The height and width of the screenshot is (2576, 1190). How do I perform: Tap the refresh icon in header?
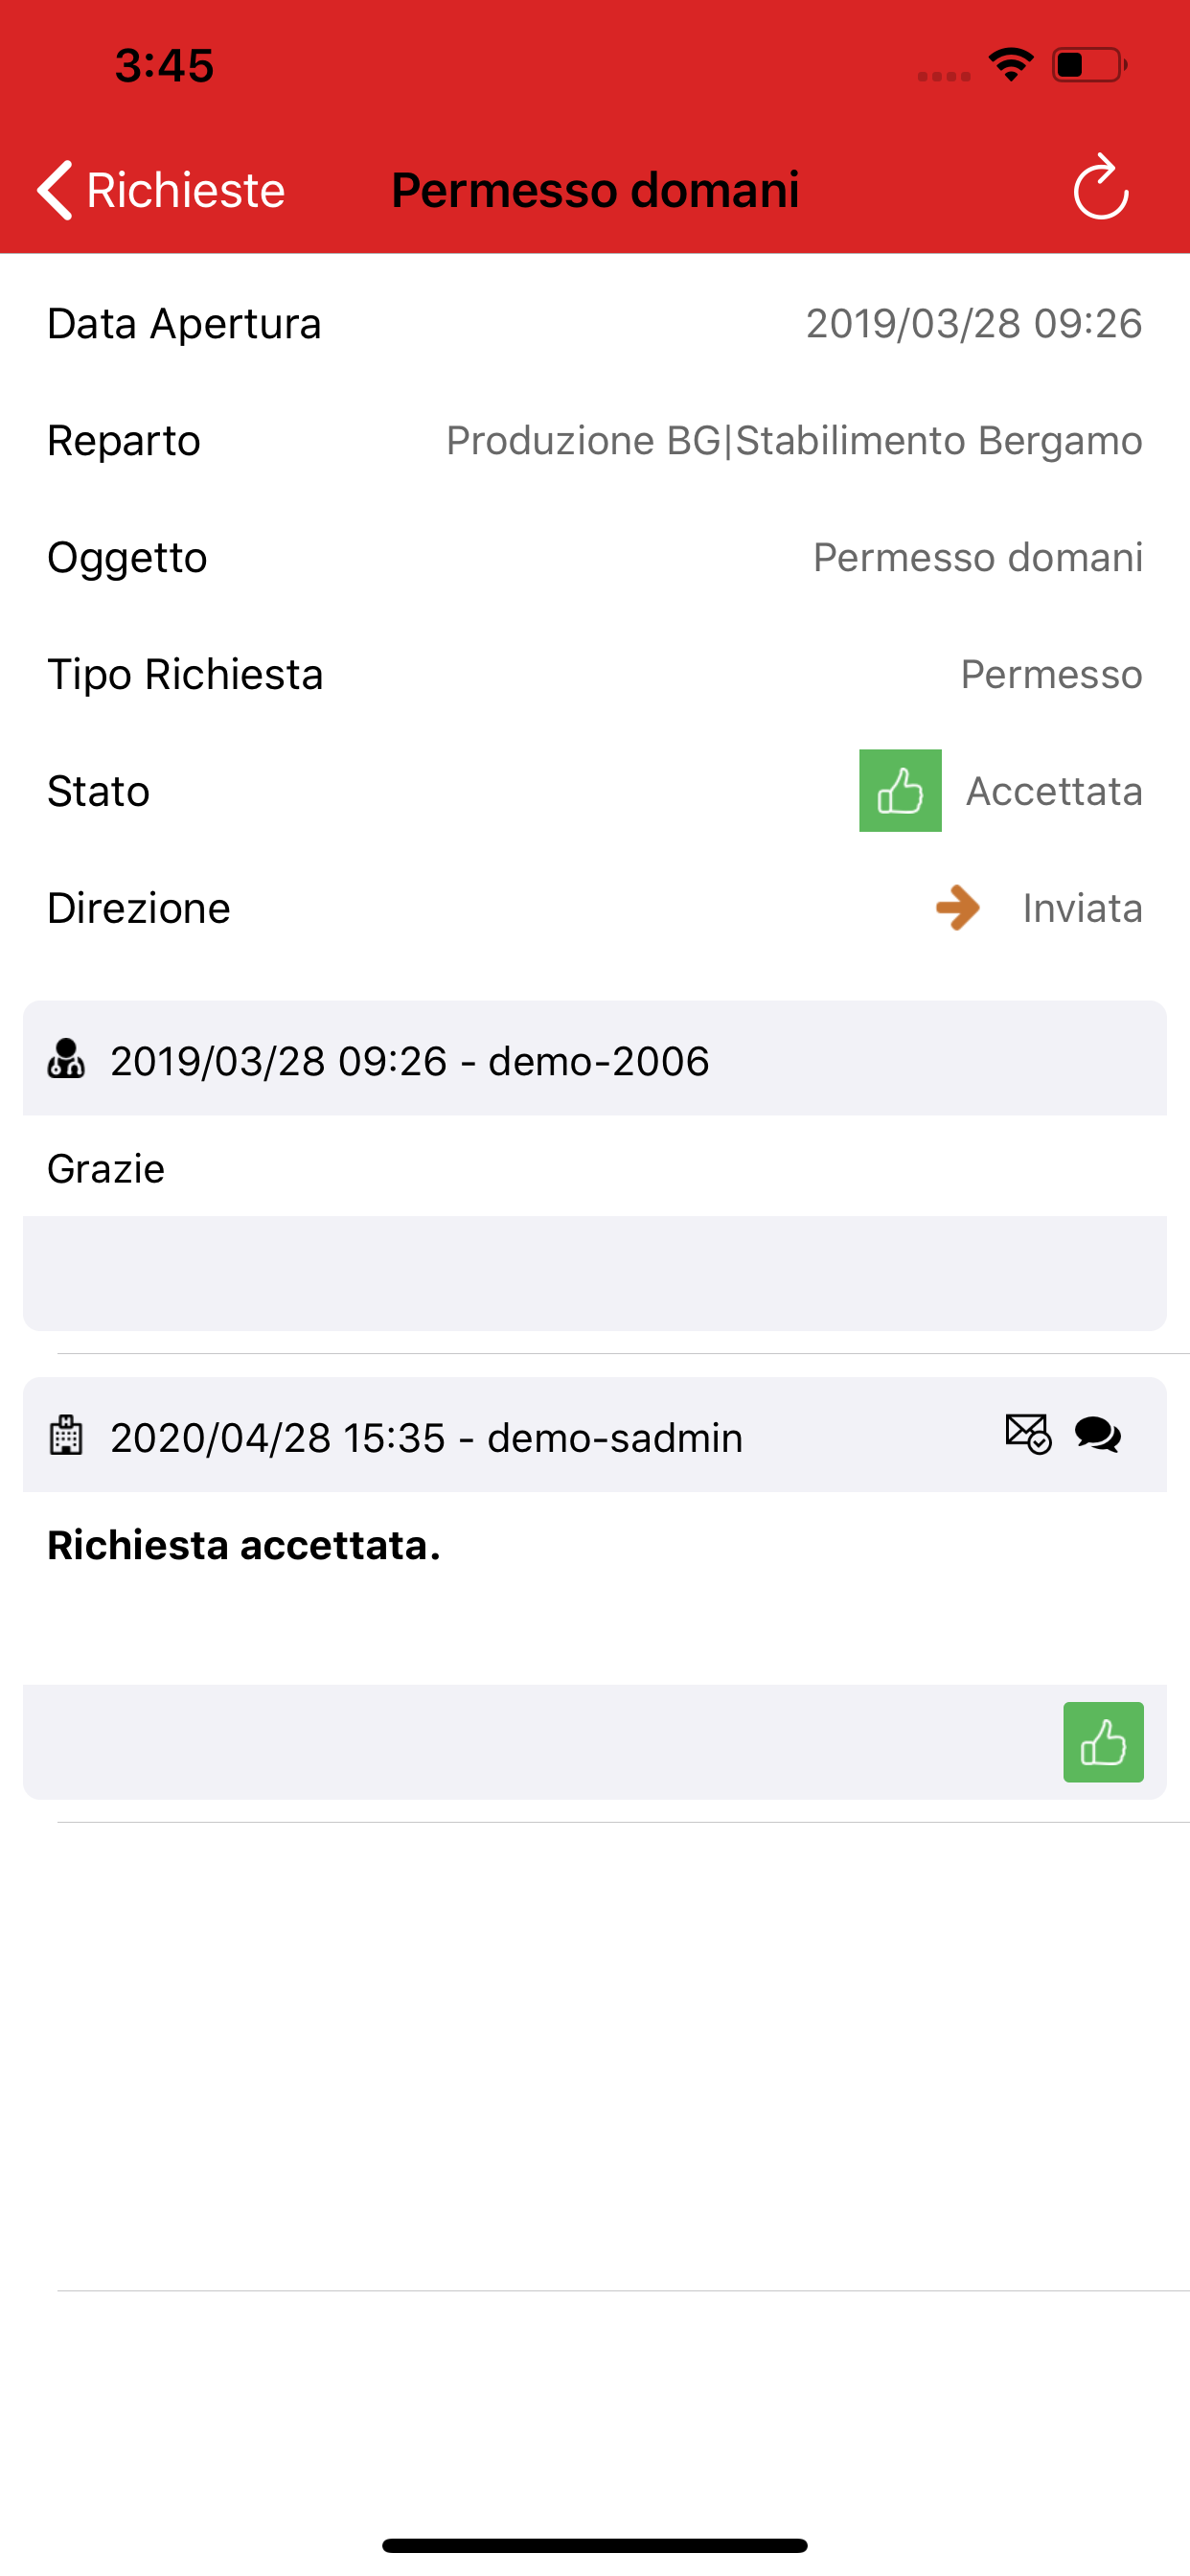tap(1100, 187)
